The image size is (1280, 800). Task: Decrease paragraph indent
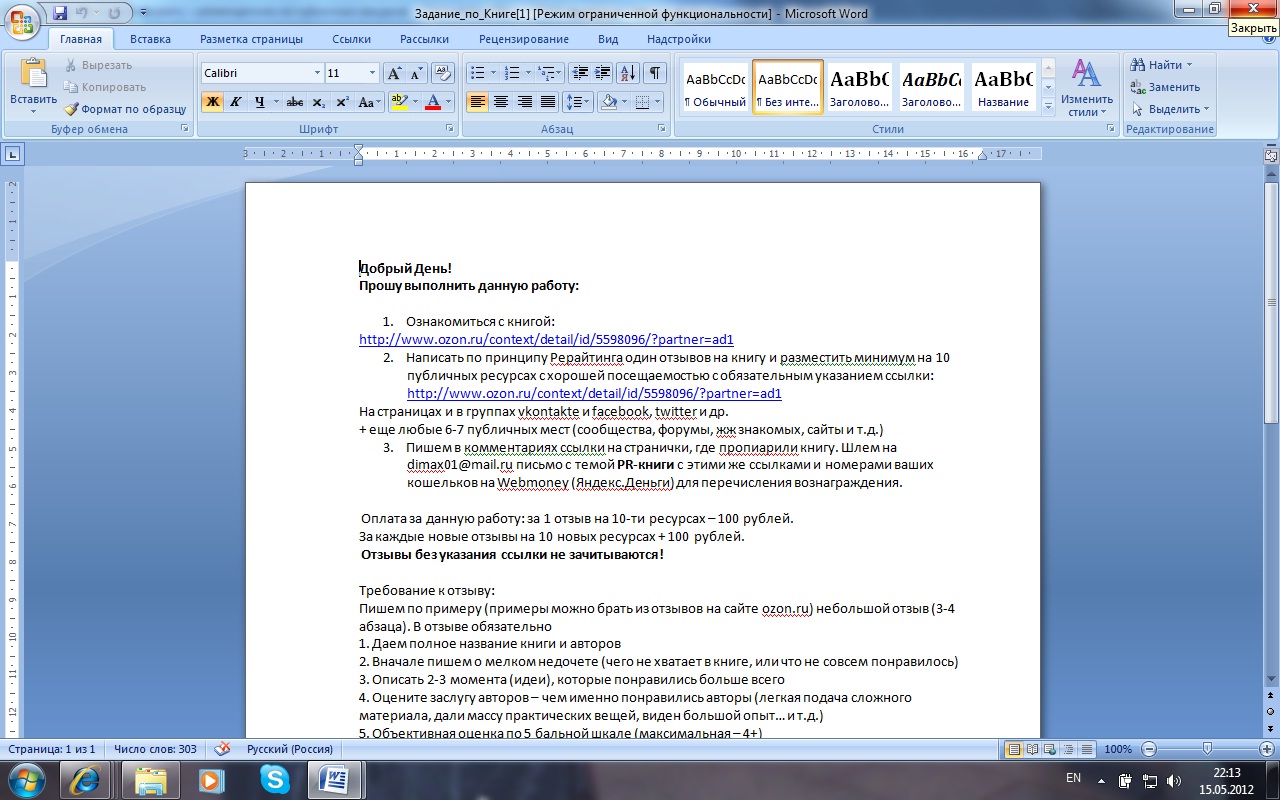pyautogui.click(x=579, y=73)
